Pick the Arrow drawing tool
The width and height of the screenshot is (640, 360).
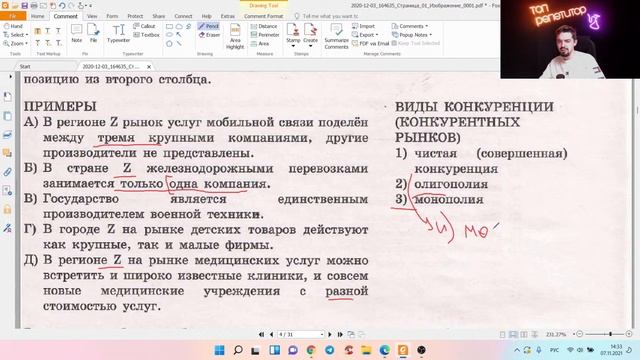[x=179, y=35]
